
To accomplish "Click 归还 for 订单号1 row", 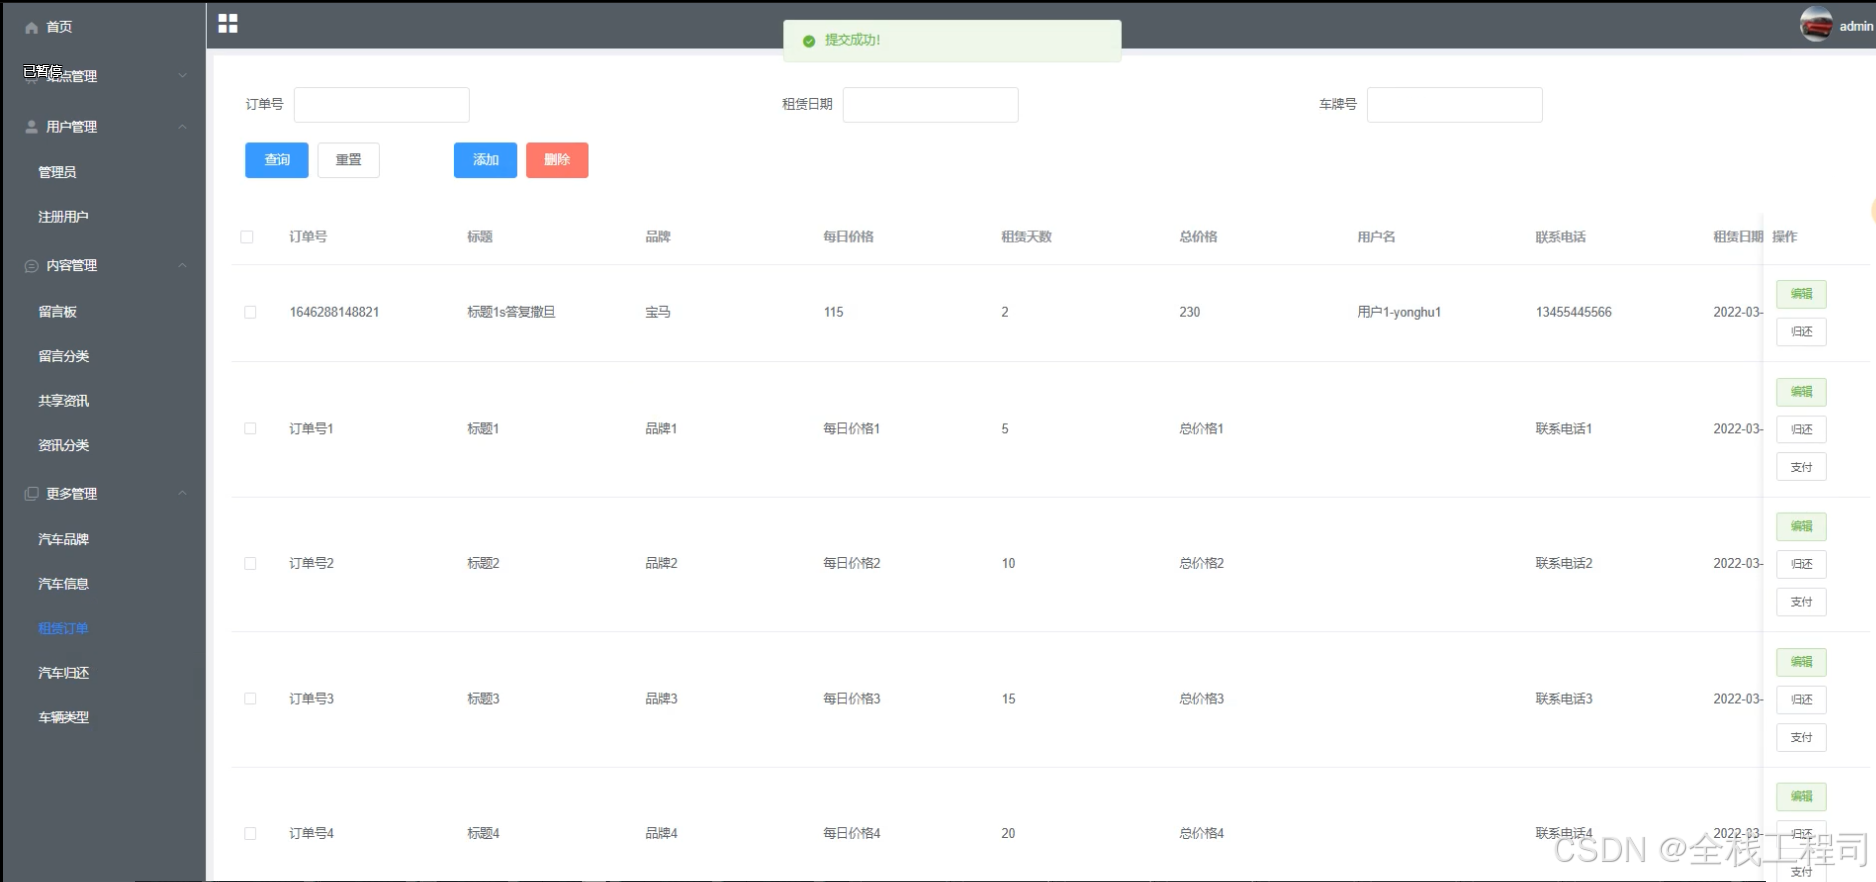I will [x=1801, y=430].
